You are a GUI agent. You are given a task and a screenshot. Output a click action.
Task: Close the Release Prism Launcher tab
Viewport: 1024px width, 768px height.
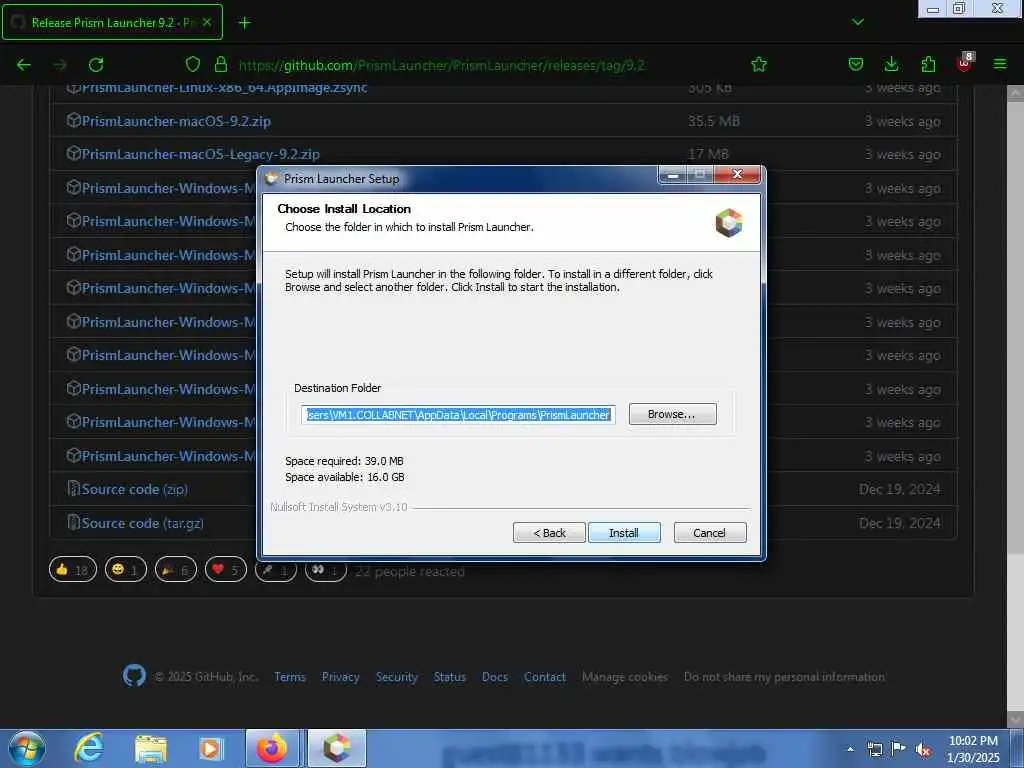[x=207, y=22]
